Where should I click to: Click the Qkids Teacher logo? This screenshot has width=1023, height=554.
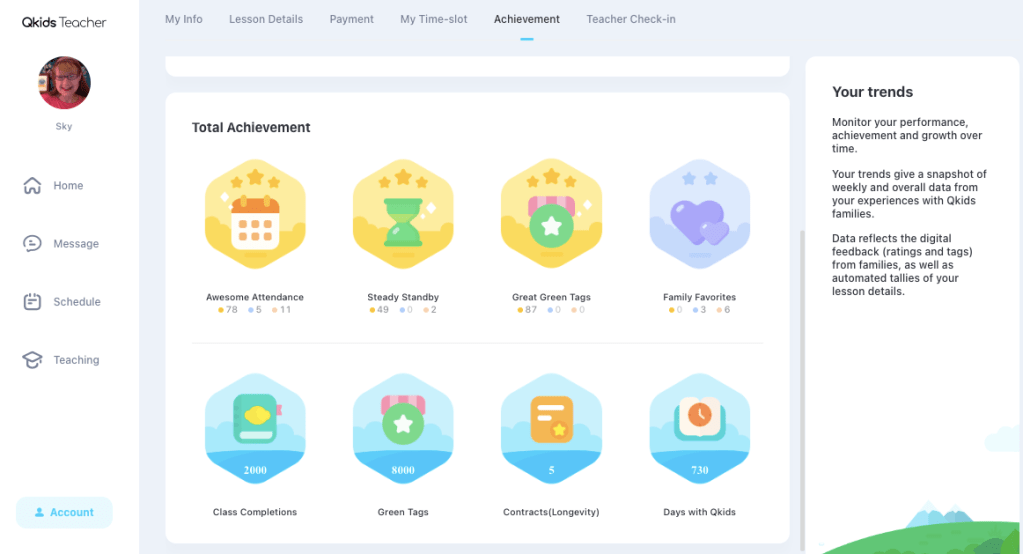click(x=64, y=22)
